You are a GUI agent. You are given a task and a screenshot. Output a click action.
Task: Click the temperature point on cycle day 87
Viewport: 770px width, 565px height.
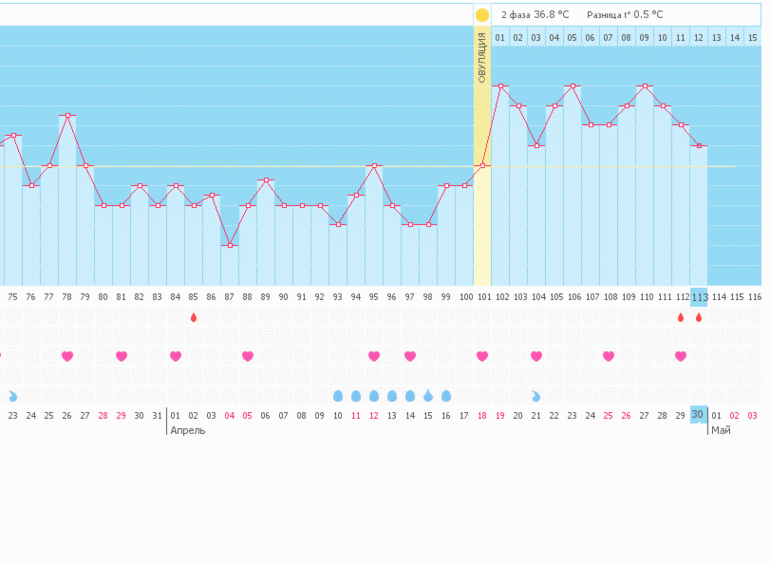(229, 245)
